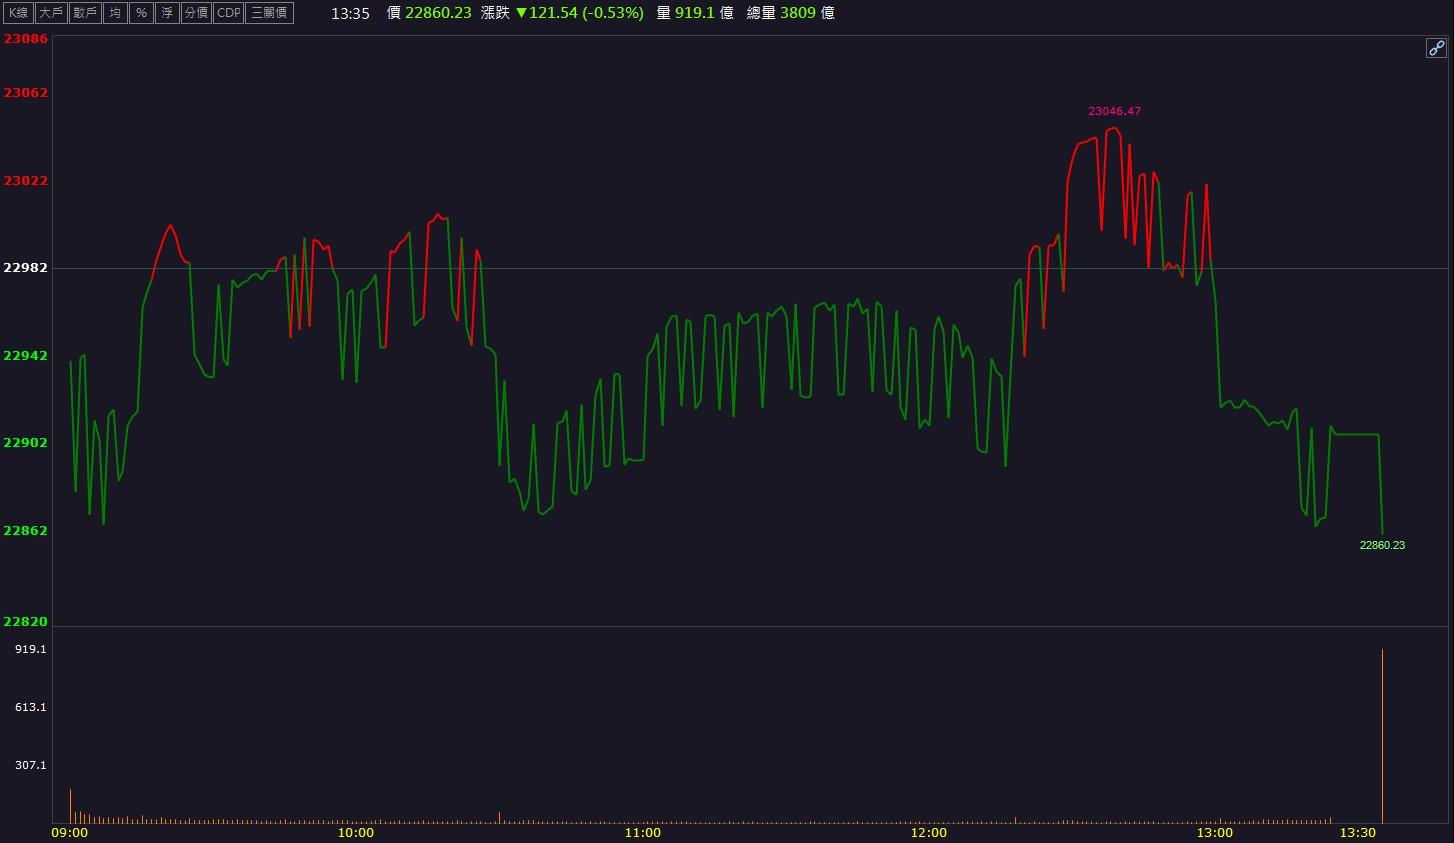Click the 22862 price axis label
1454x843 pixels.
tap(26, 530)
